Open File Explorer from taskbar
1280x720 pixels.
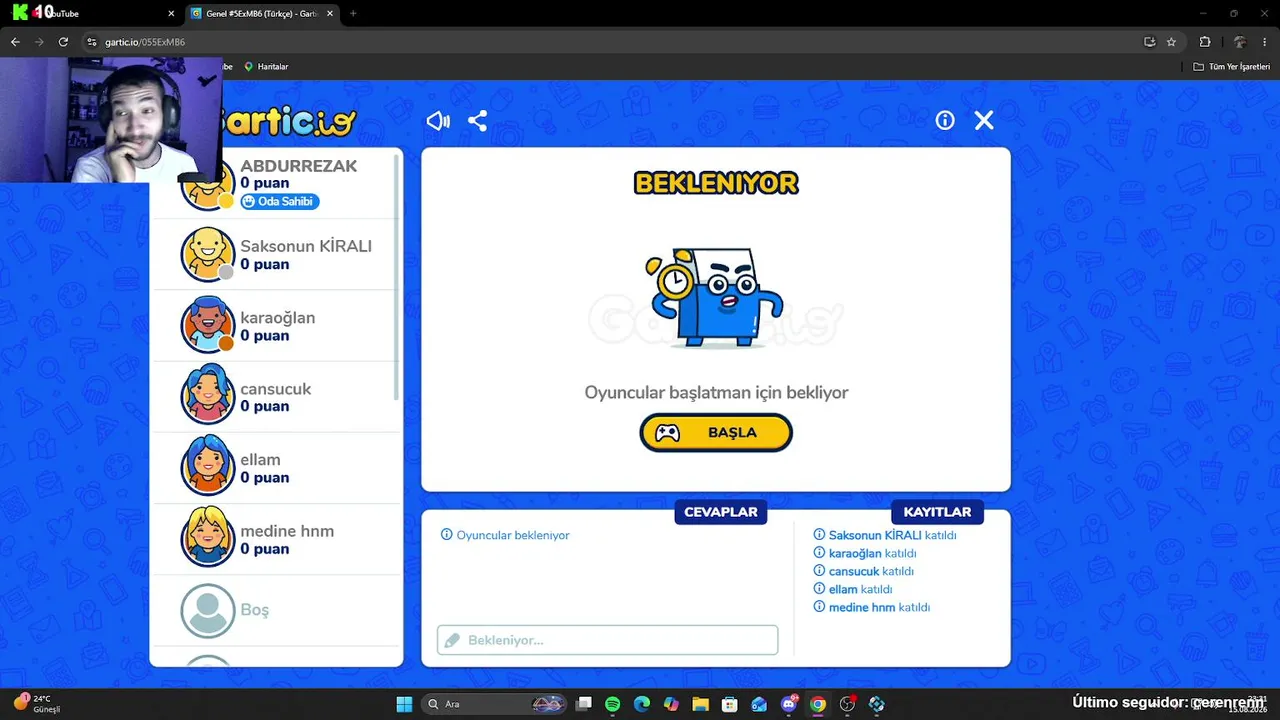[x=700, y=704]
